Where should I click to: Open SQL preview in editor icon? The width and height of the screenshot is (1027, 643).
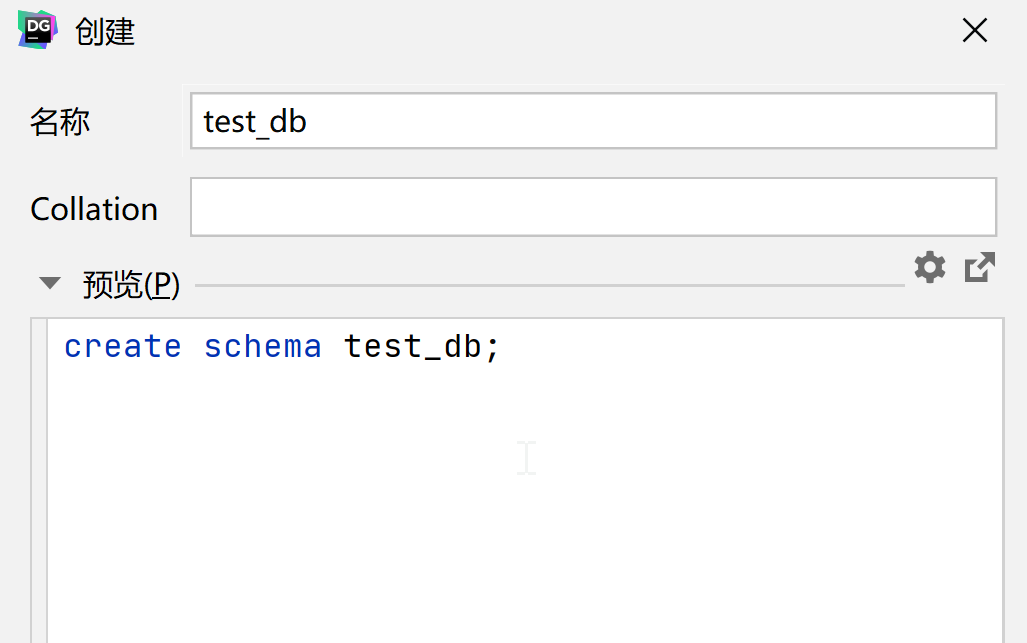(x=980, y=267)
